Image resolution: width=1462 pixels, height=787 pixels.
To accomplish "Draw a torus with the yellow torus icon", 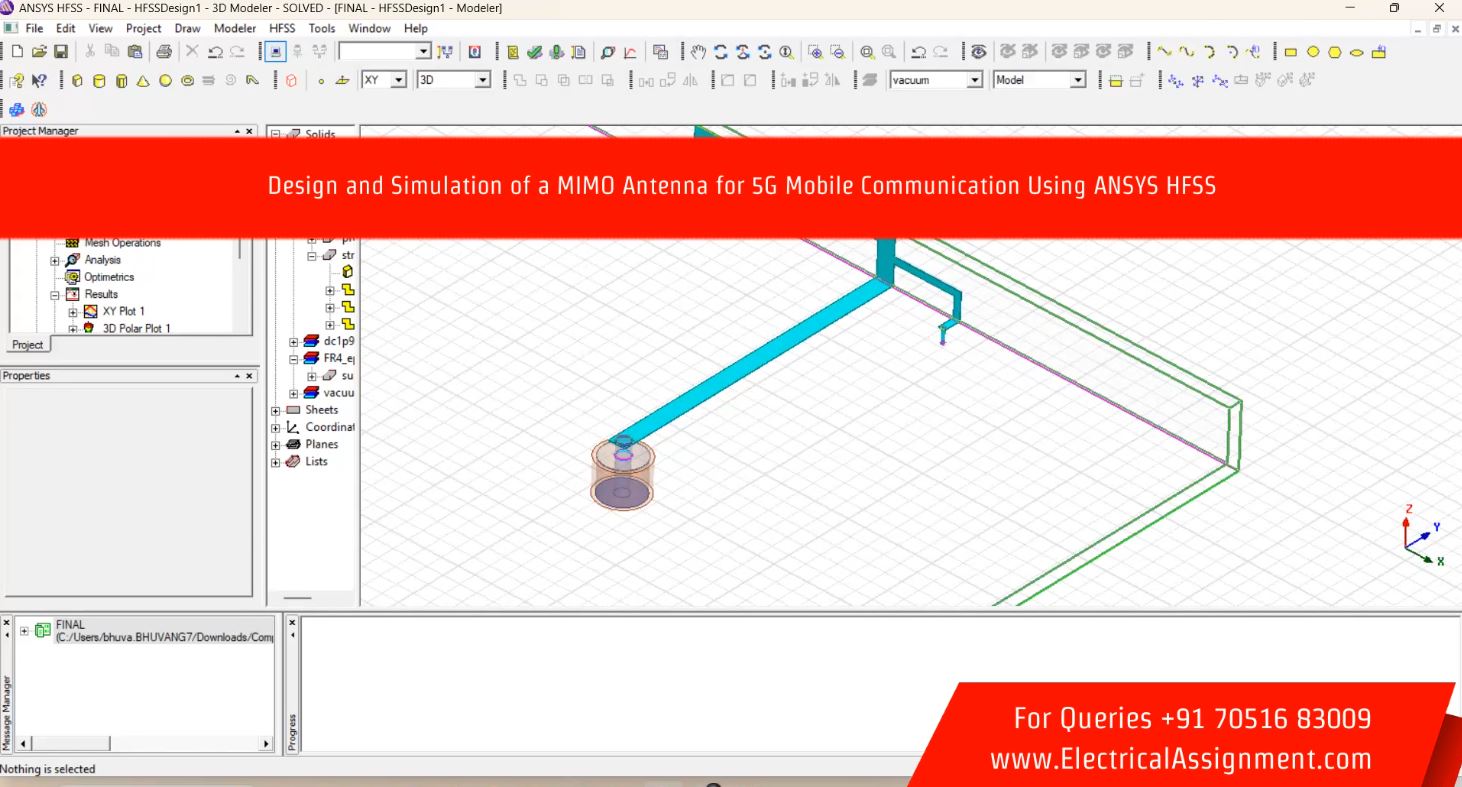I will [x=187, y=81].
